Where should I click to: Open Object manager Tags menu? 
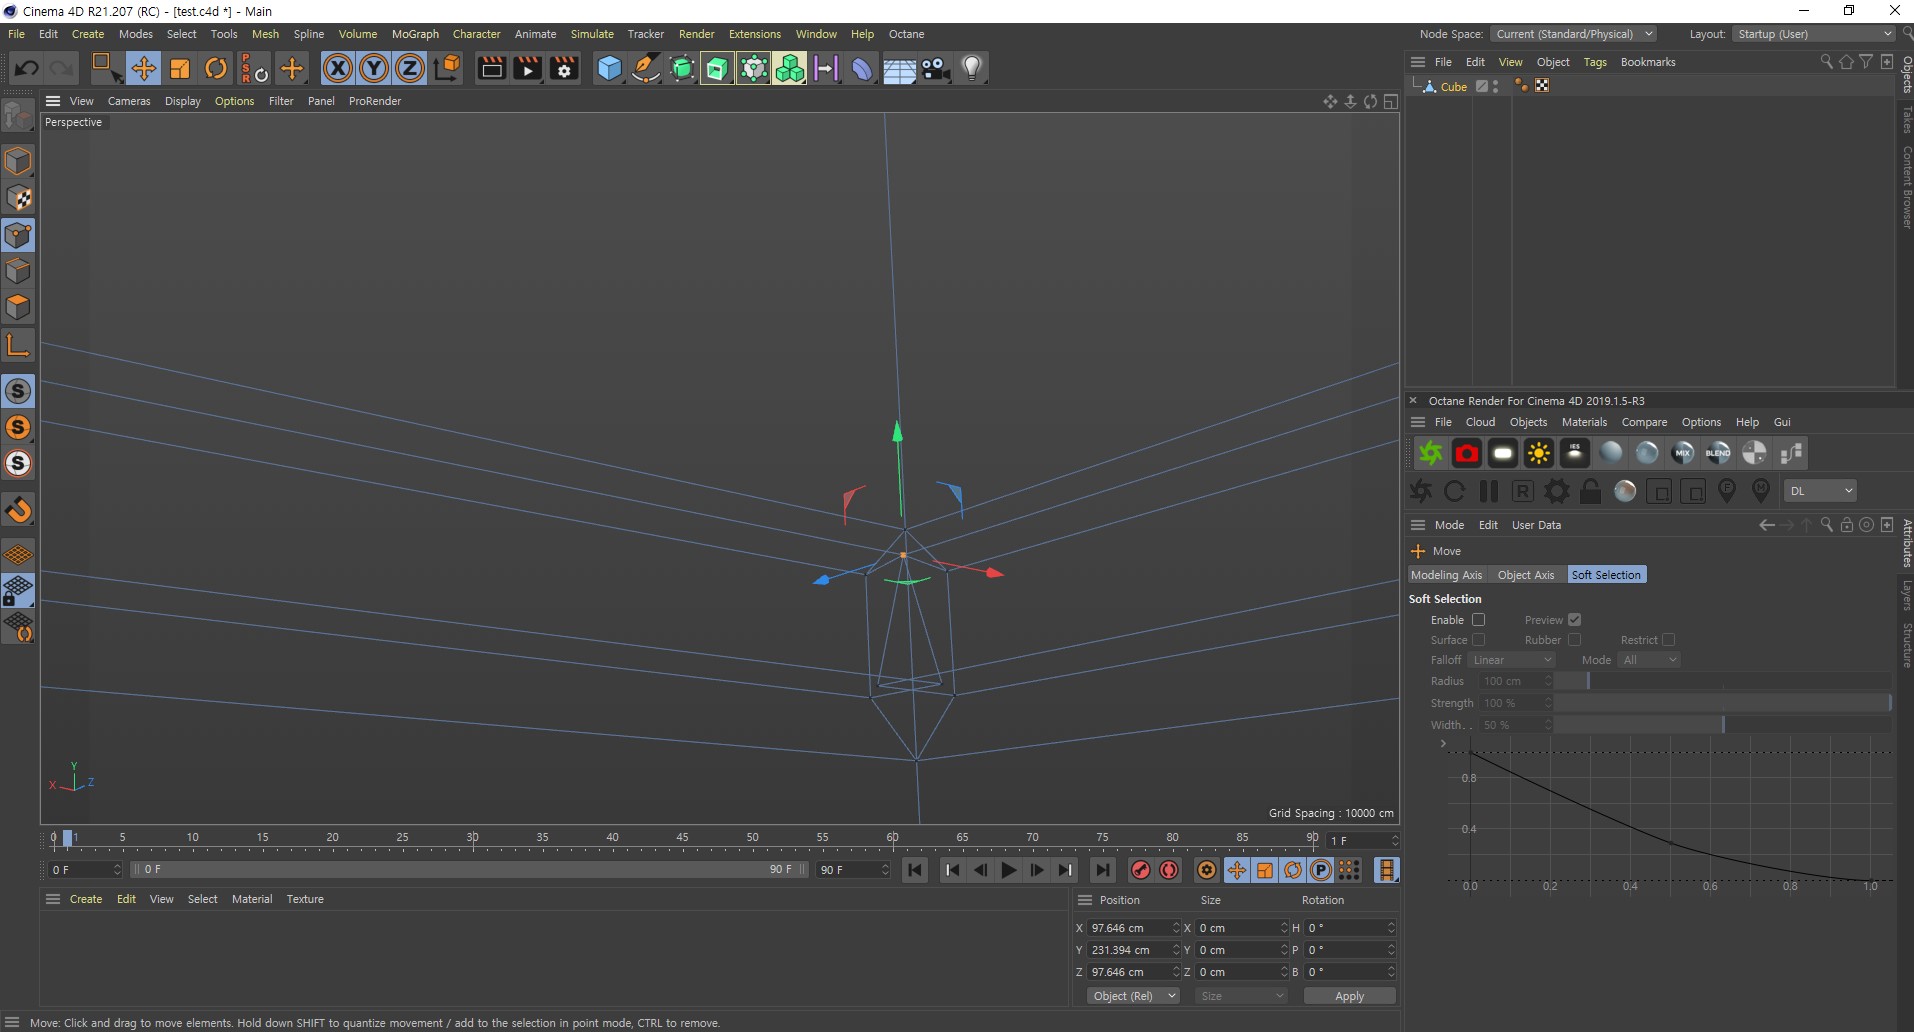pyautogui.click(x=1595, y=62)
